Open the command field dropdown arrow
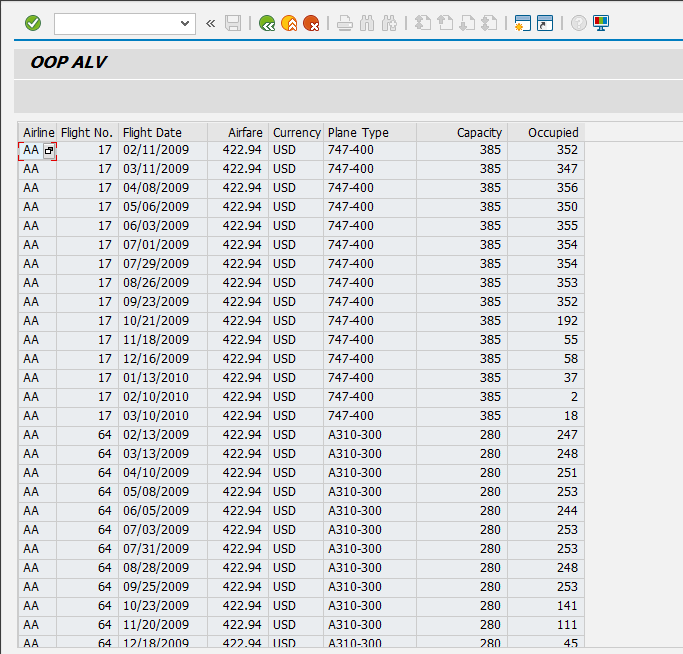The width and height of the screenshot is (683, 654). coord(185,22)
